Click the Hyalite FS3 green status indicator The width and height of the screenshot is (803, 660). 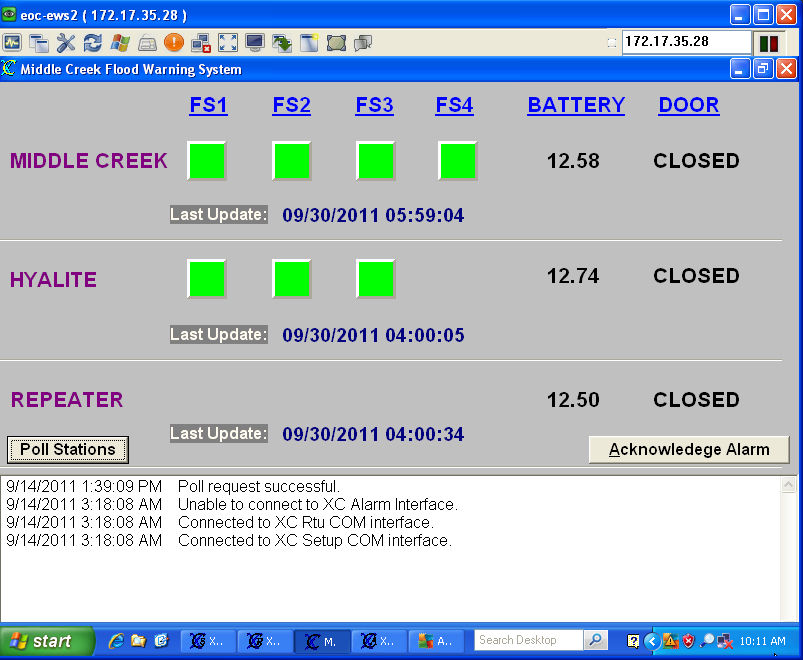pyautogui.click(x=375, y=278)
